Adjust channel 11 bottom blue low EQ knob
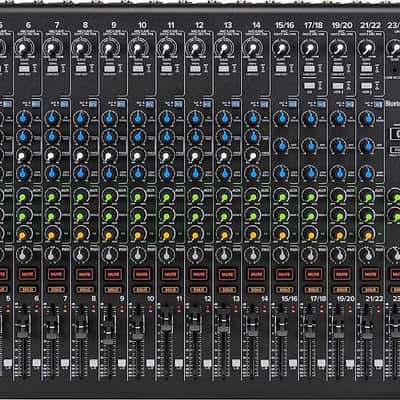400x400 pixels. pyautogui.click(x=166, y=173)
